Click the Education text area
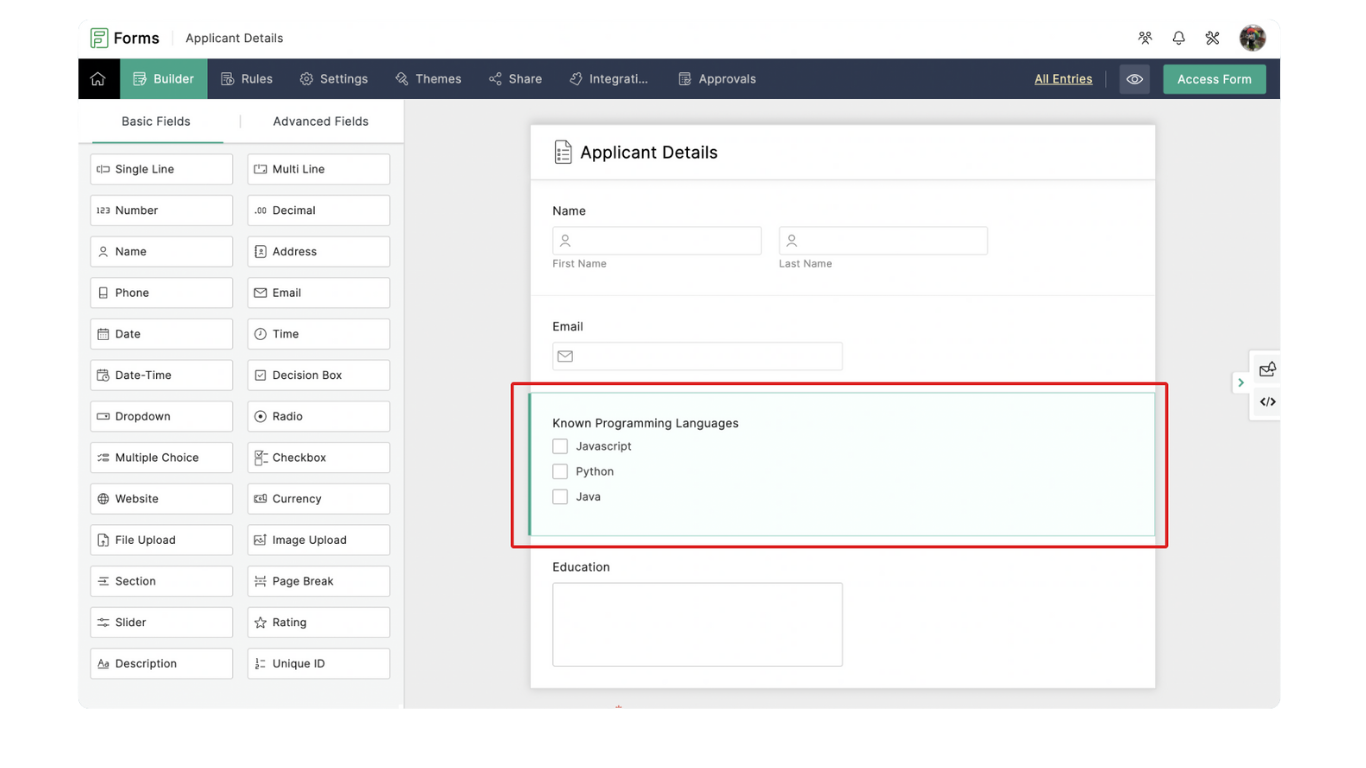 (697, 625)
